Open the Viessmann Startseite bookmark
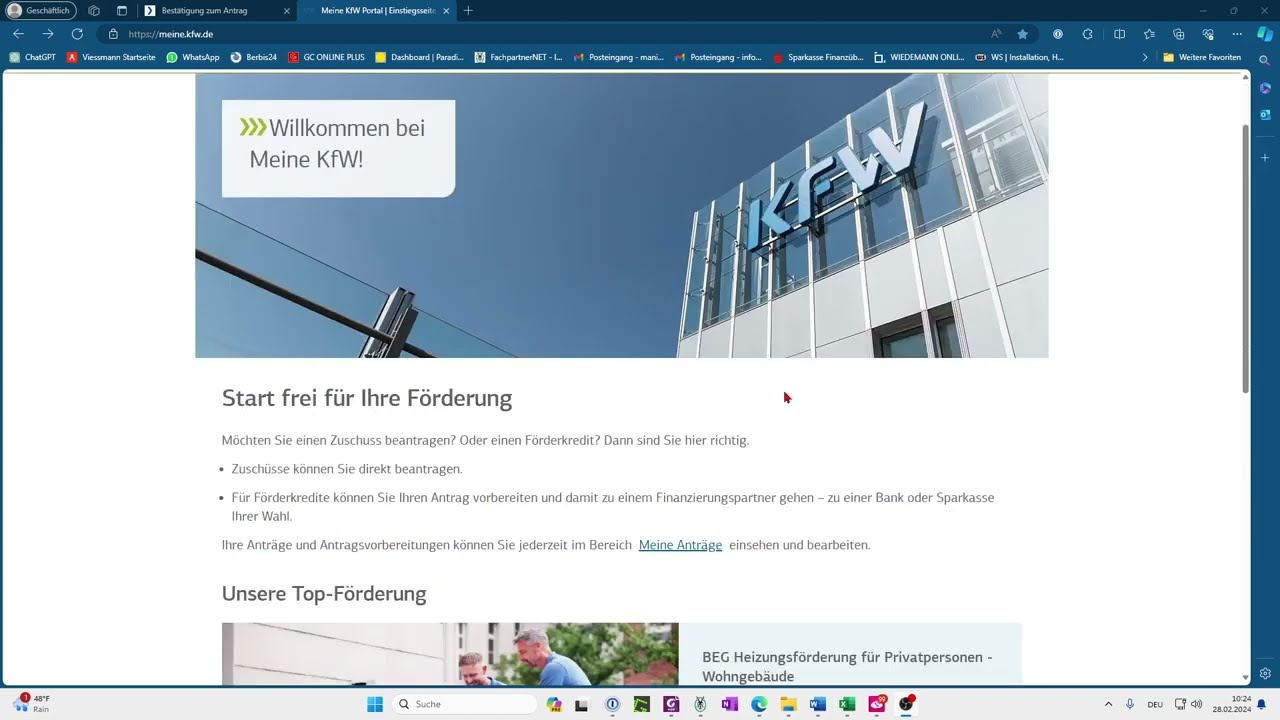Screen dimensions: 1280x720 pyautogui.click(x=111, y=57)
